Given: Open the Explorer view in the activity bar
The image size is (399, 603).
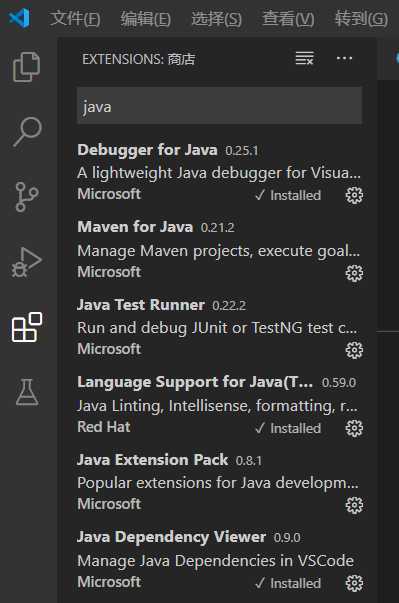Looking at the screenshot, I should coord(27,67).
